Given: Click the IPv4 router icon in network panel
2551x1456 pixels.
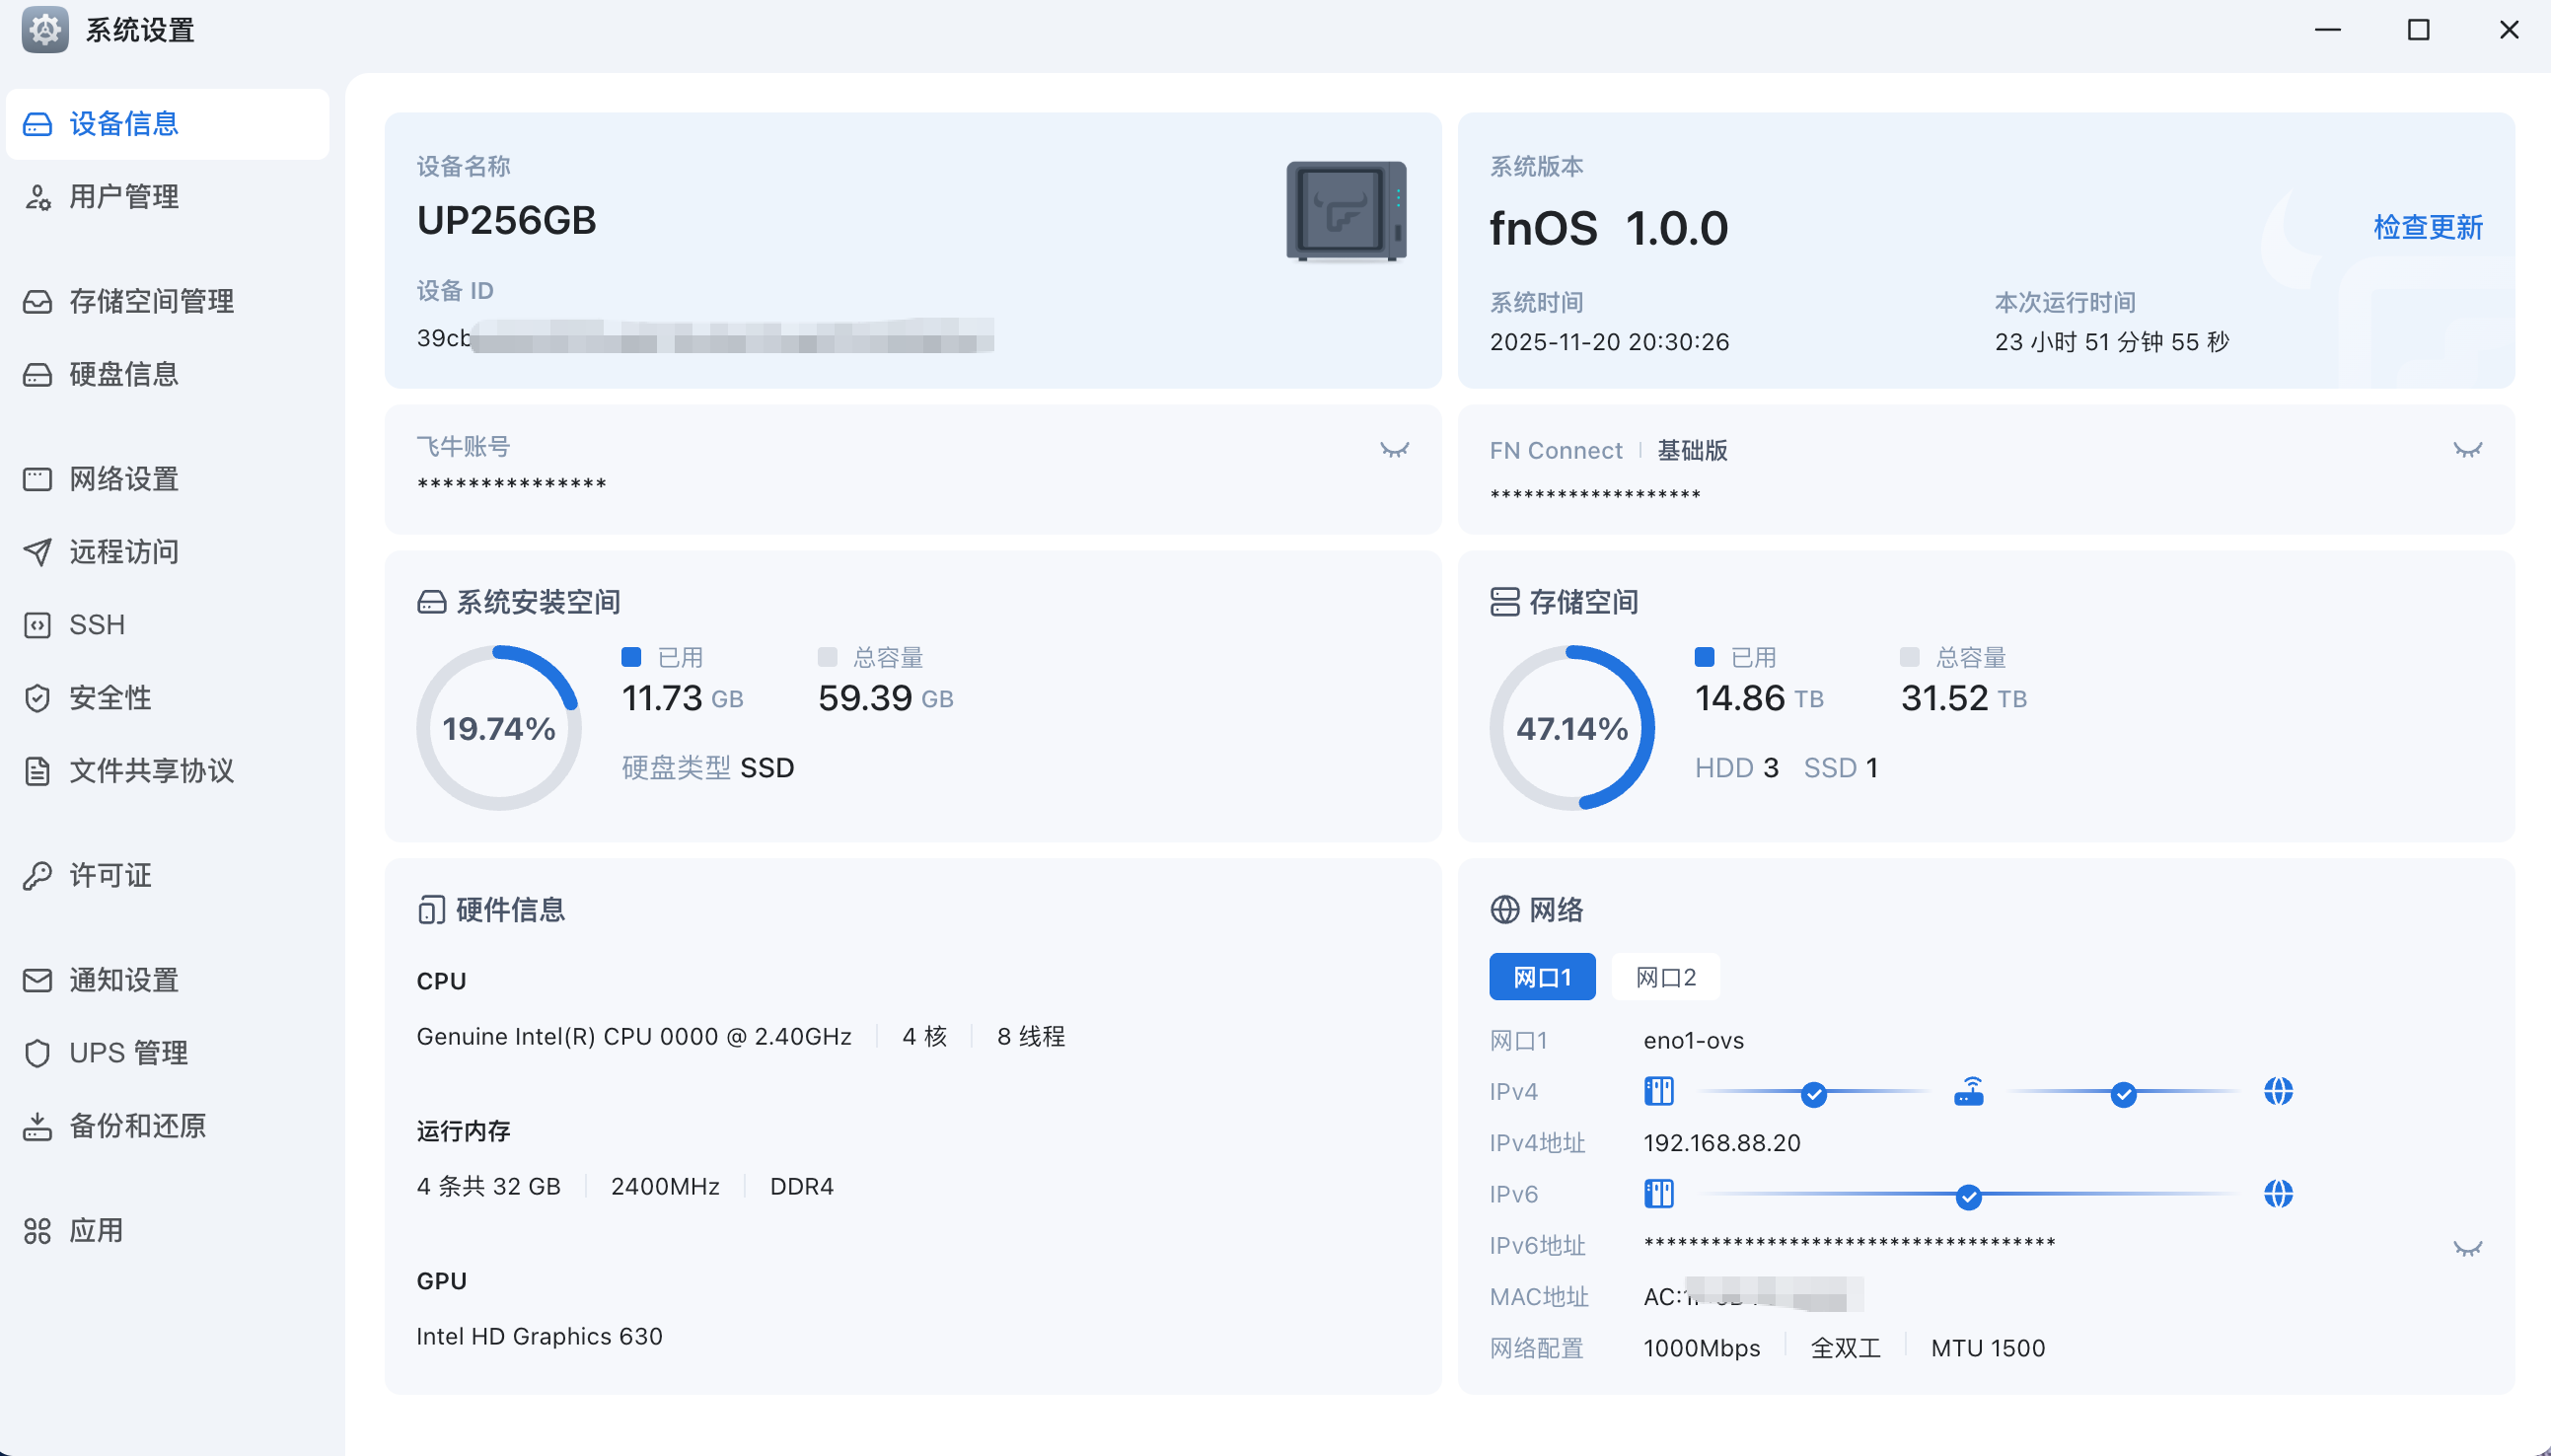Looking at the screenshot, I should coord(1968,1092).
